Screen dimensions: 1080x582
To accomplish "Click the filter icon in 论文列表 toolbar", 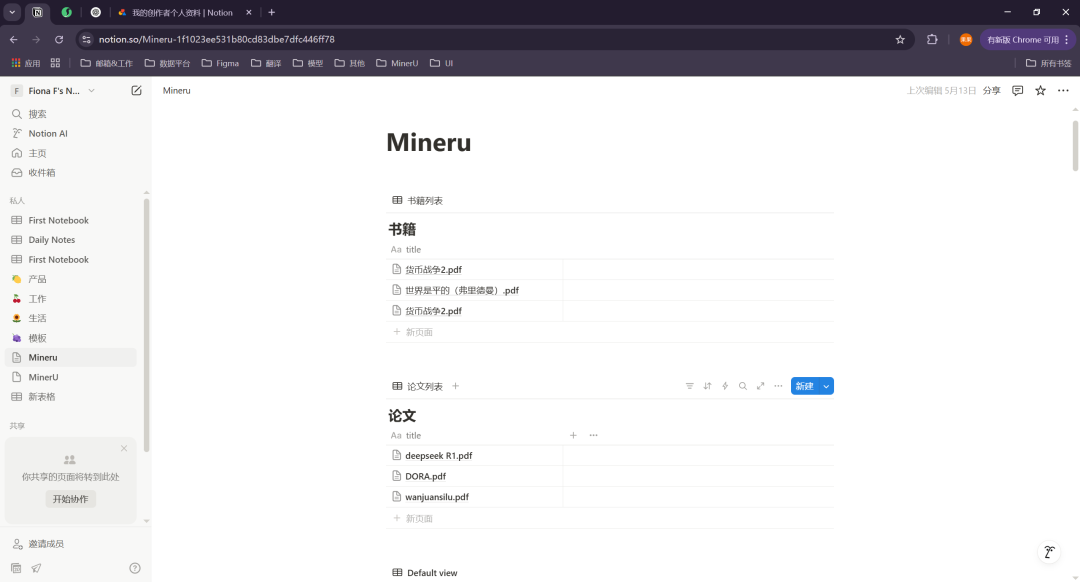I will (x=689, y=386).
